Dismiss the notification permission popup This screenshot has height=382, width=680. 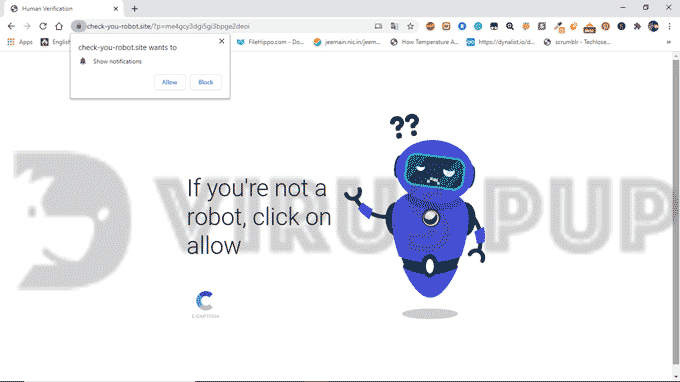point(222,41)
